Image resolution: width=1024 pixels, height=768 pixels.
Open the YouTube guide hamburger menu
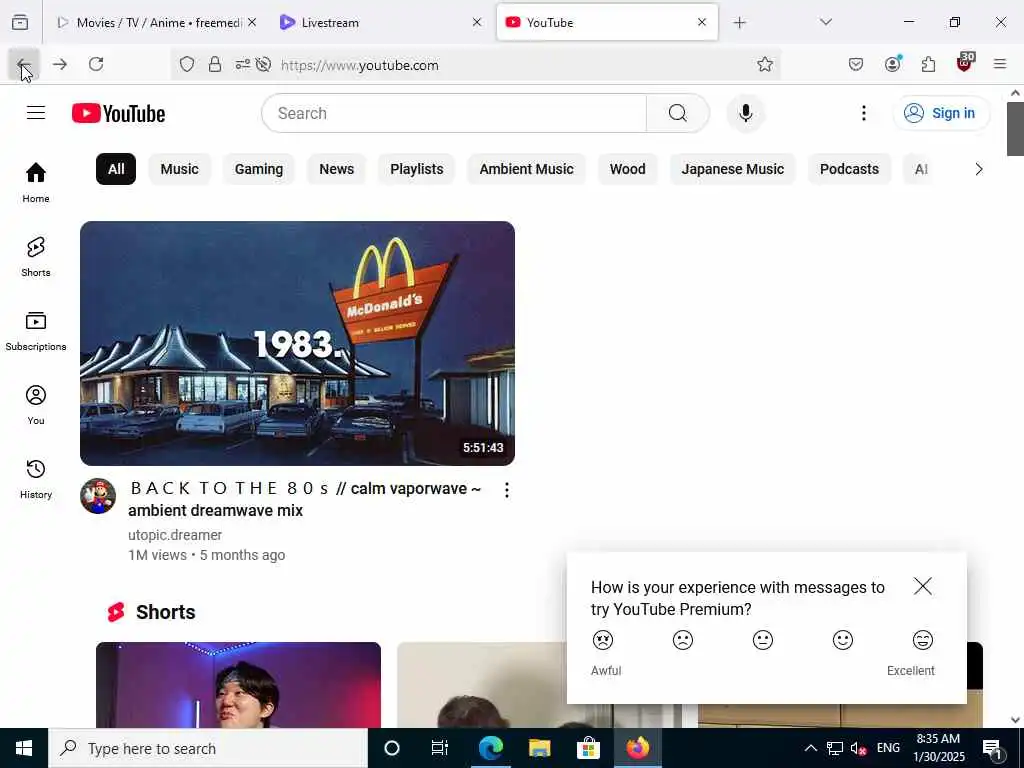click(x=36, y=113)
